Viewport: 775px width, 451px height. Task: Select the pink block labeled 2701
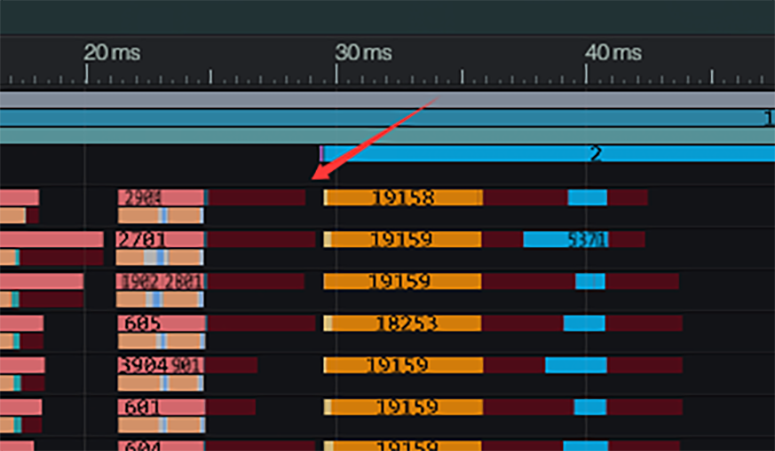click(x=160, y=240)
